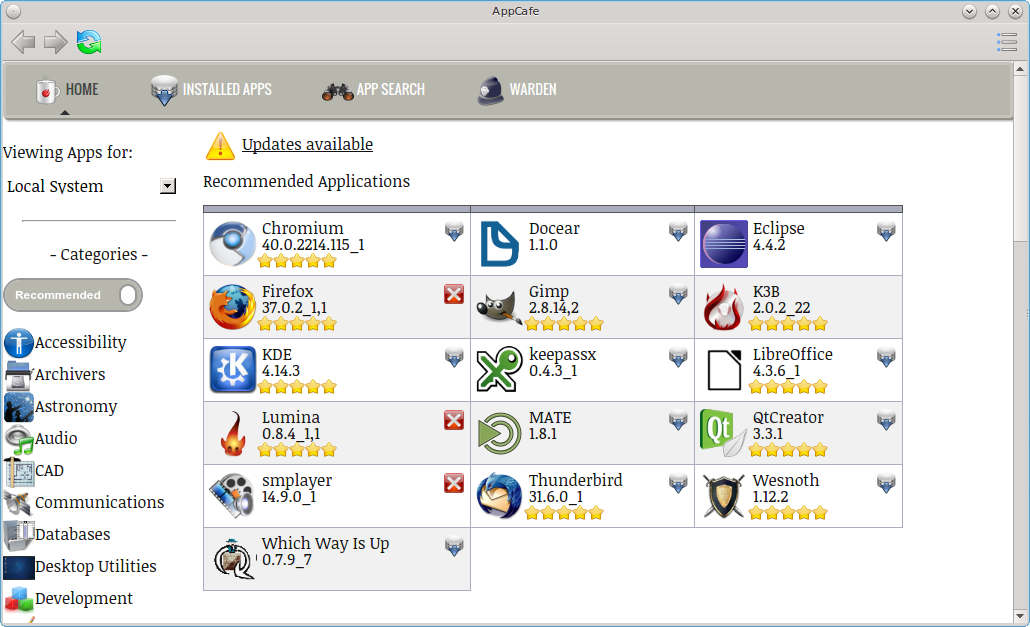
Task: Browse the Astronomy category
Action: 76,406
